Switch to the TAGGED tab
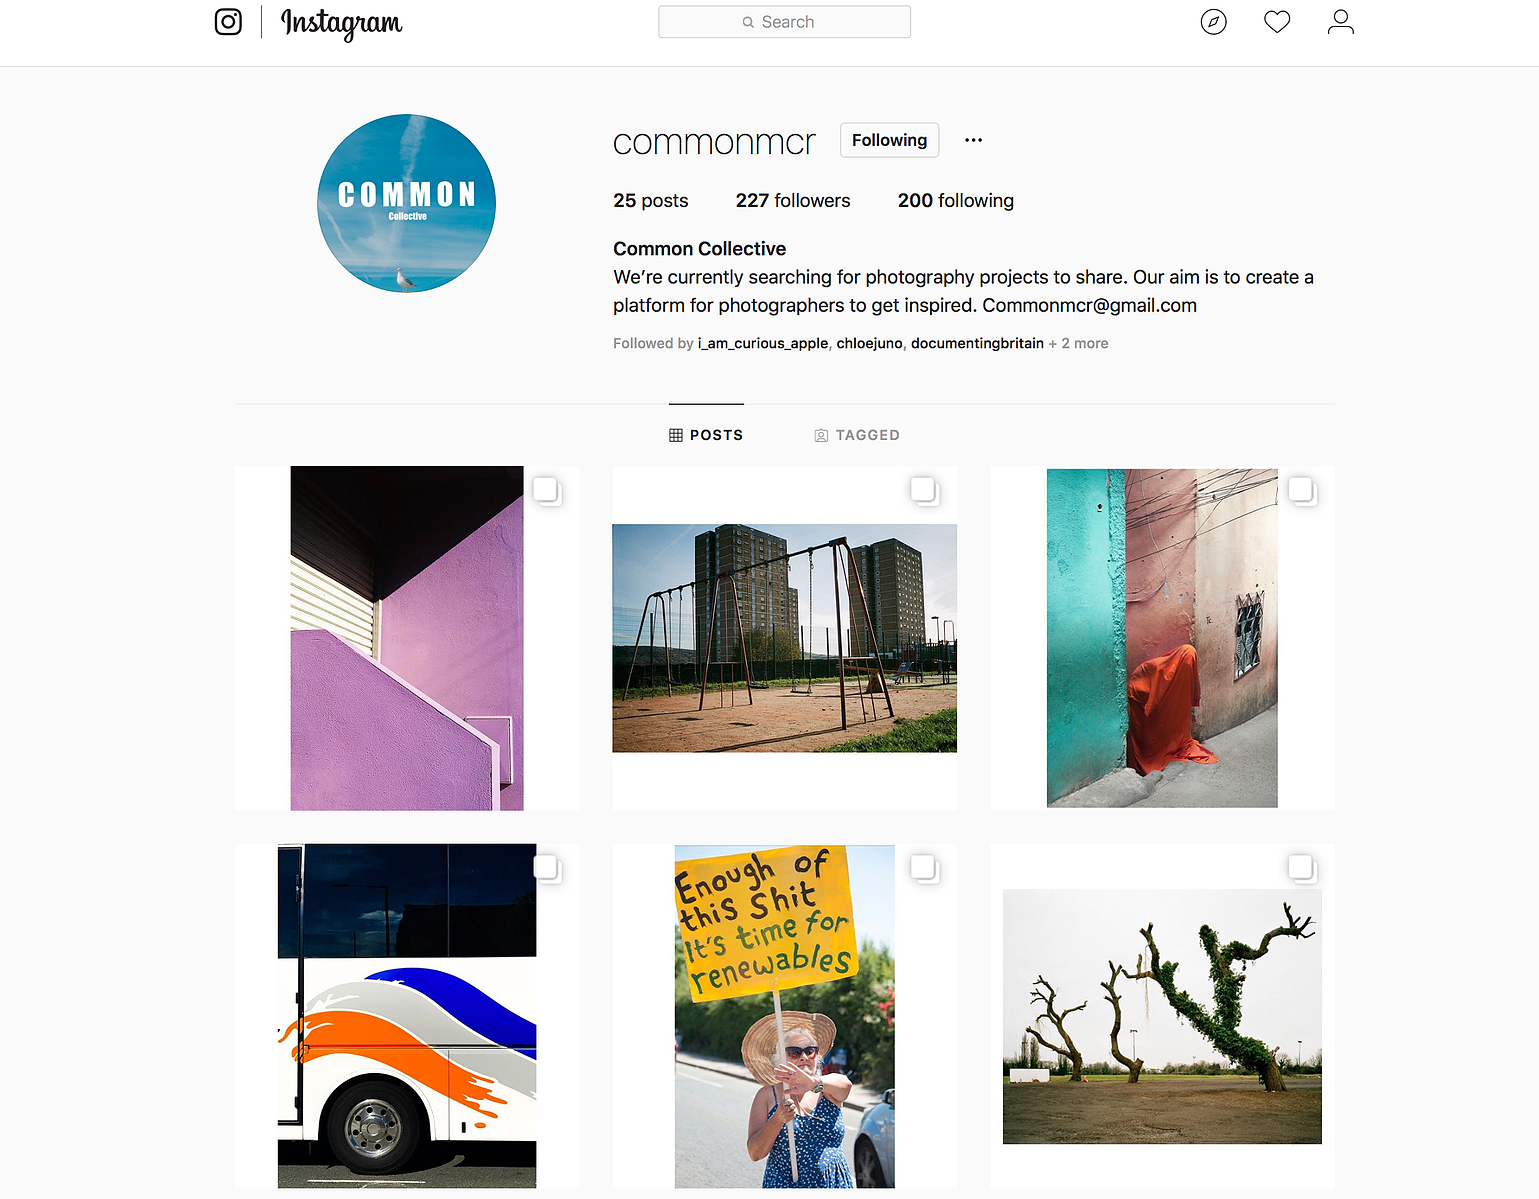 point(857,435)
